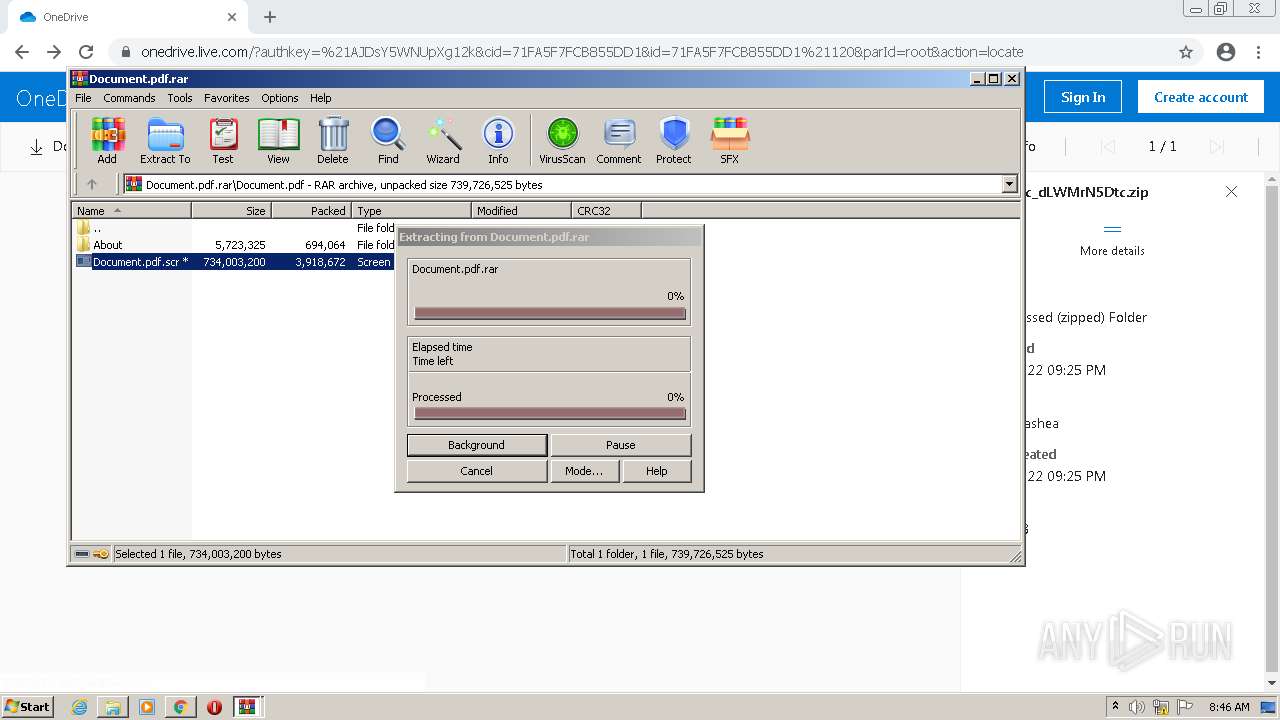Click the Mode... button
Viewport: 1280px width, 720px height.
(x=584, y=471)
